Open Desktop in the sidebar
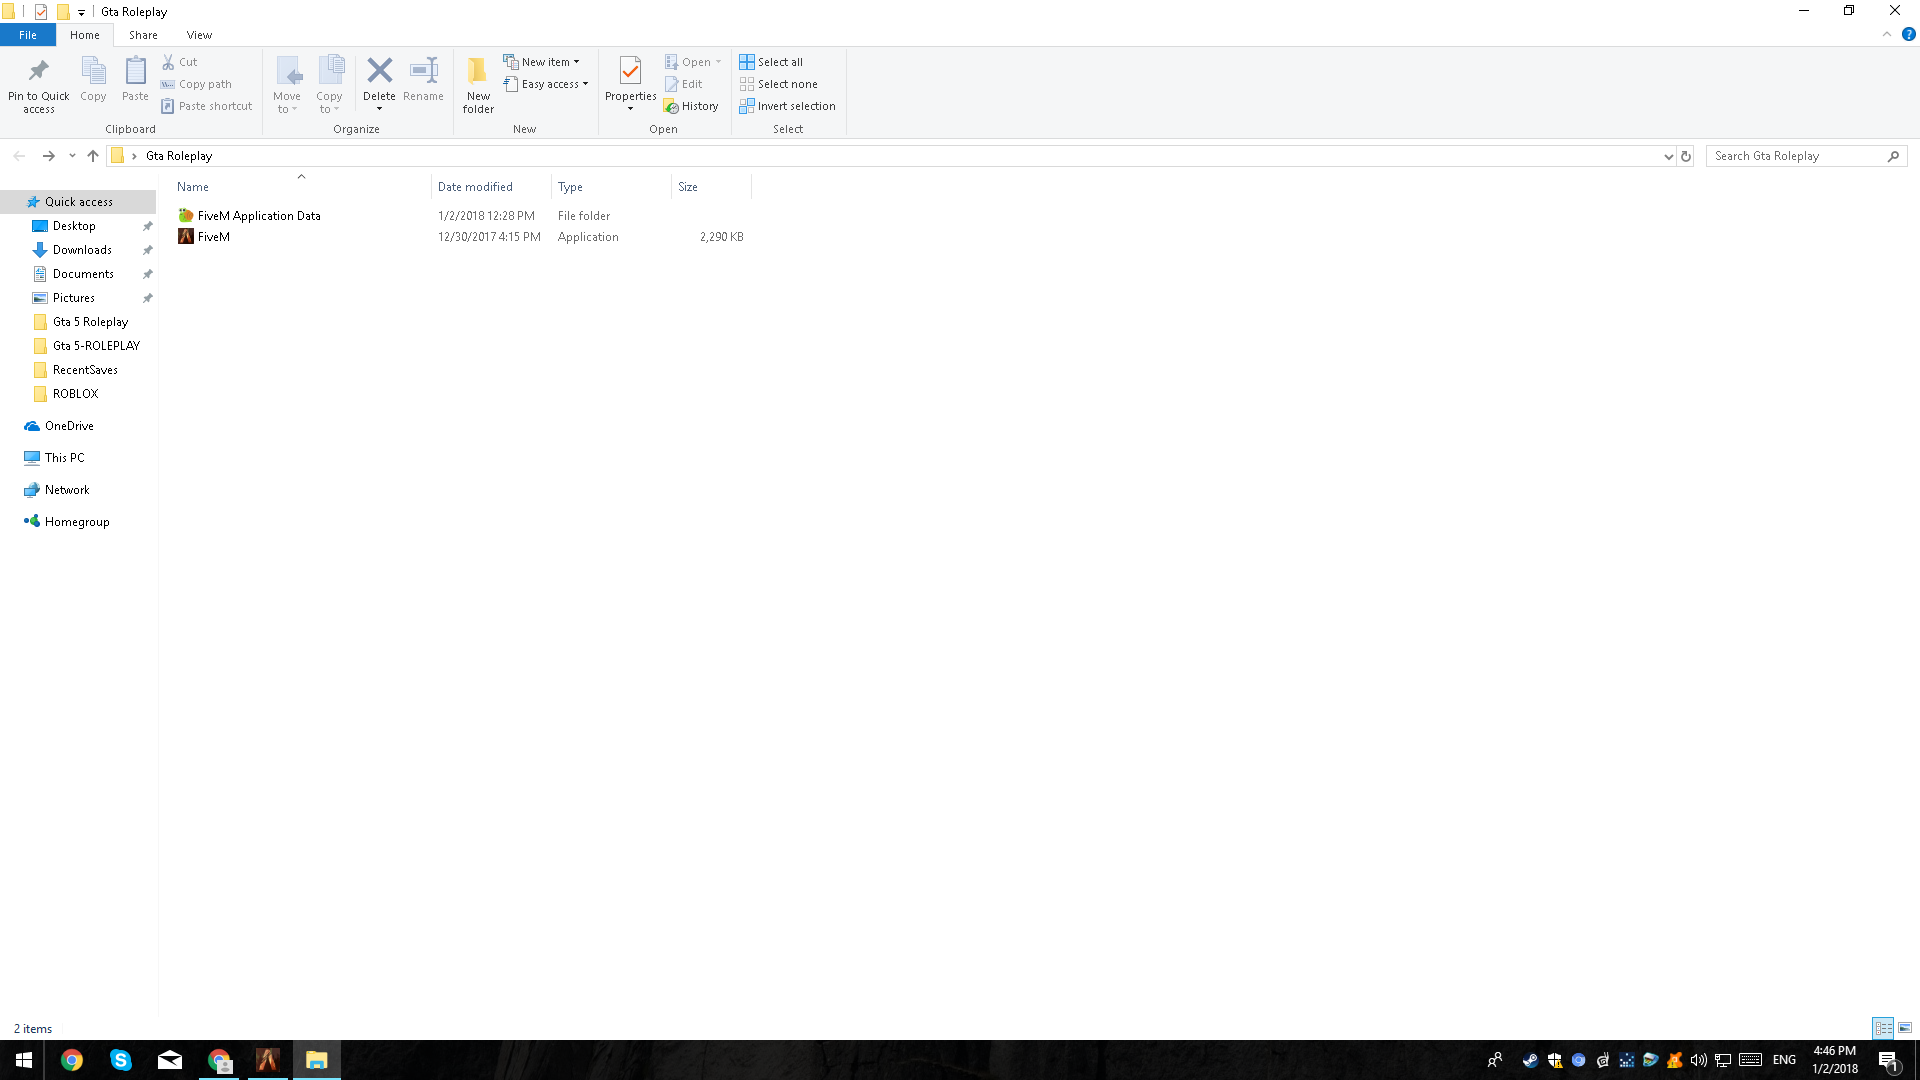 74,226
